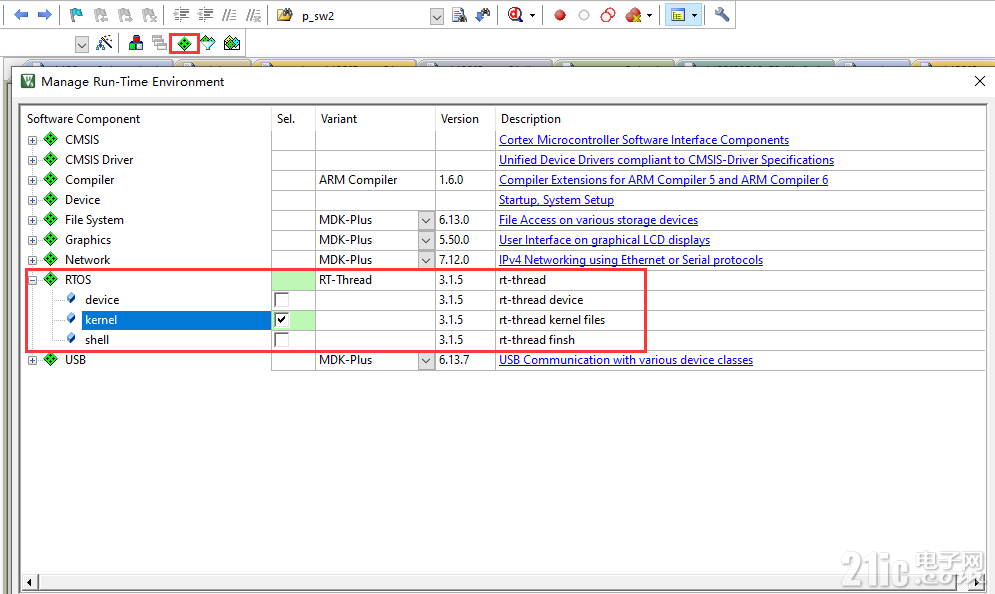Select the kernel tree row
Viewport: 995px width, 594px height.
pos(176,320)
